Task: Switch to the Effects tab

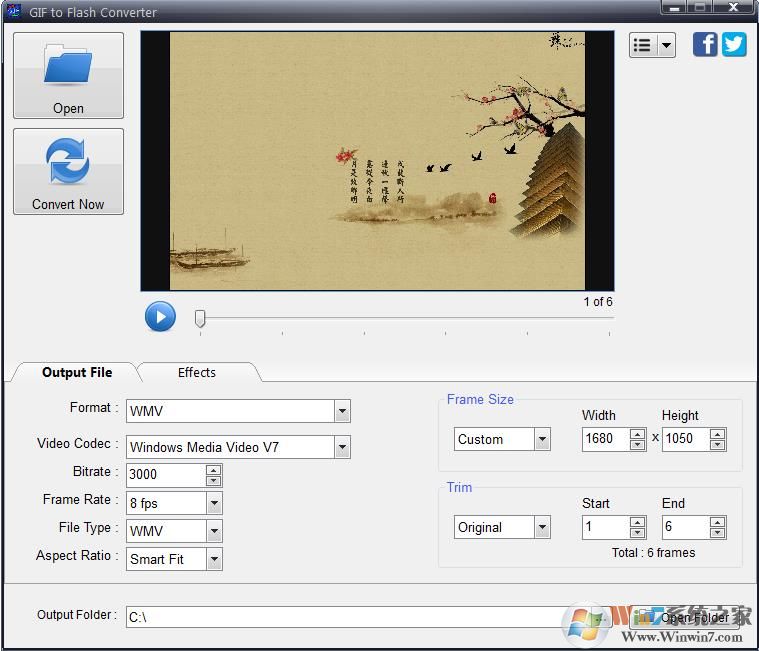Action: pyautogui.click(x=197, y=372)
